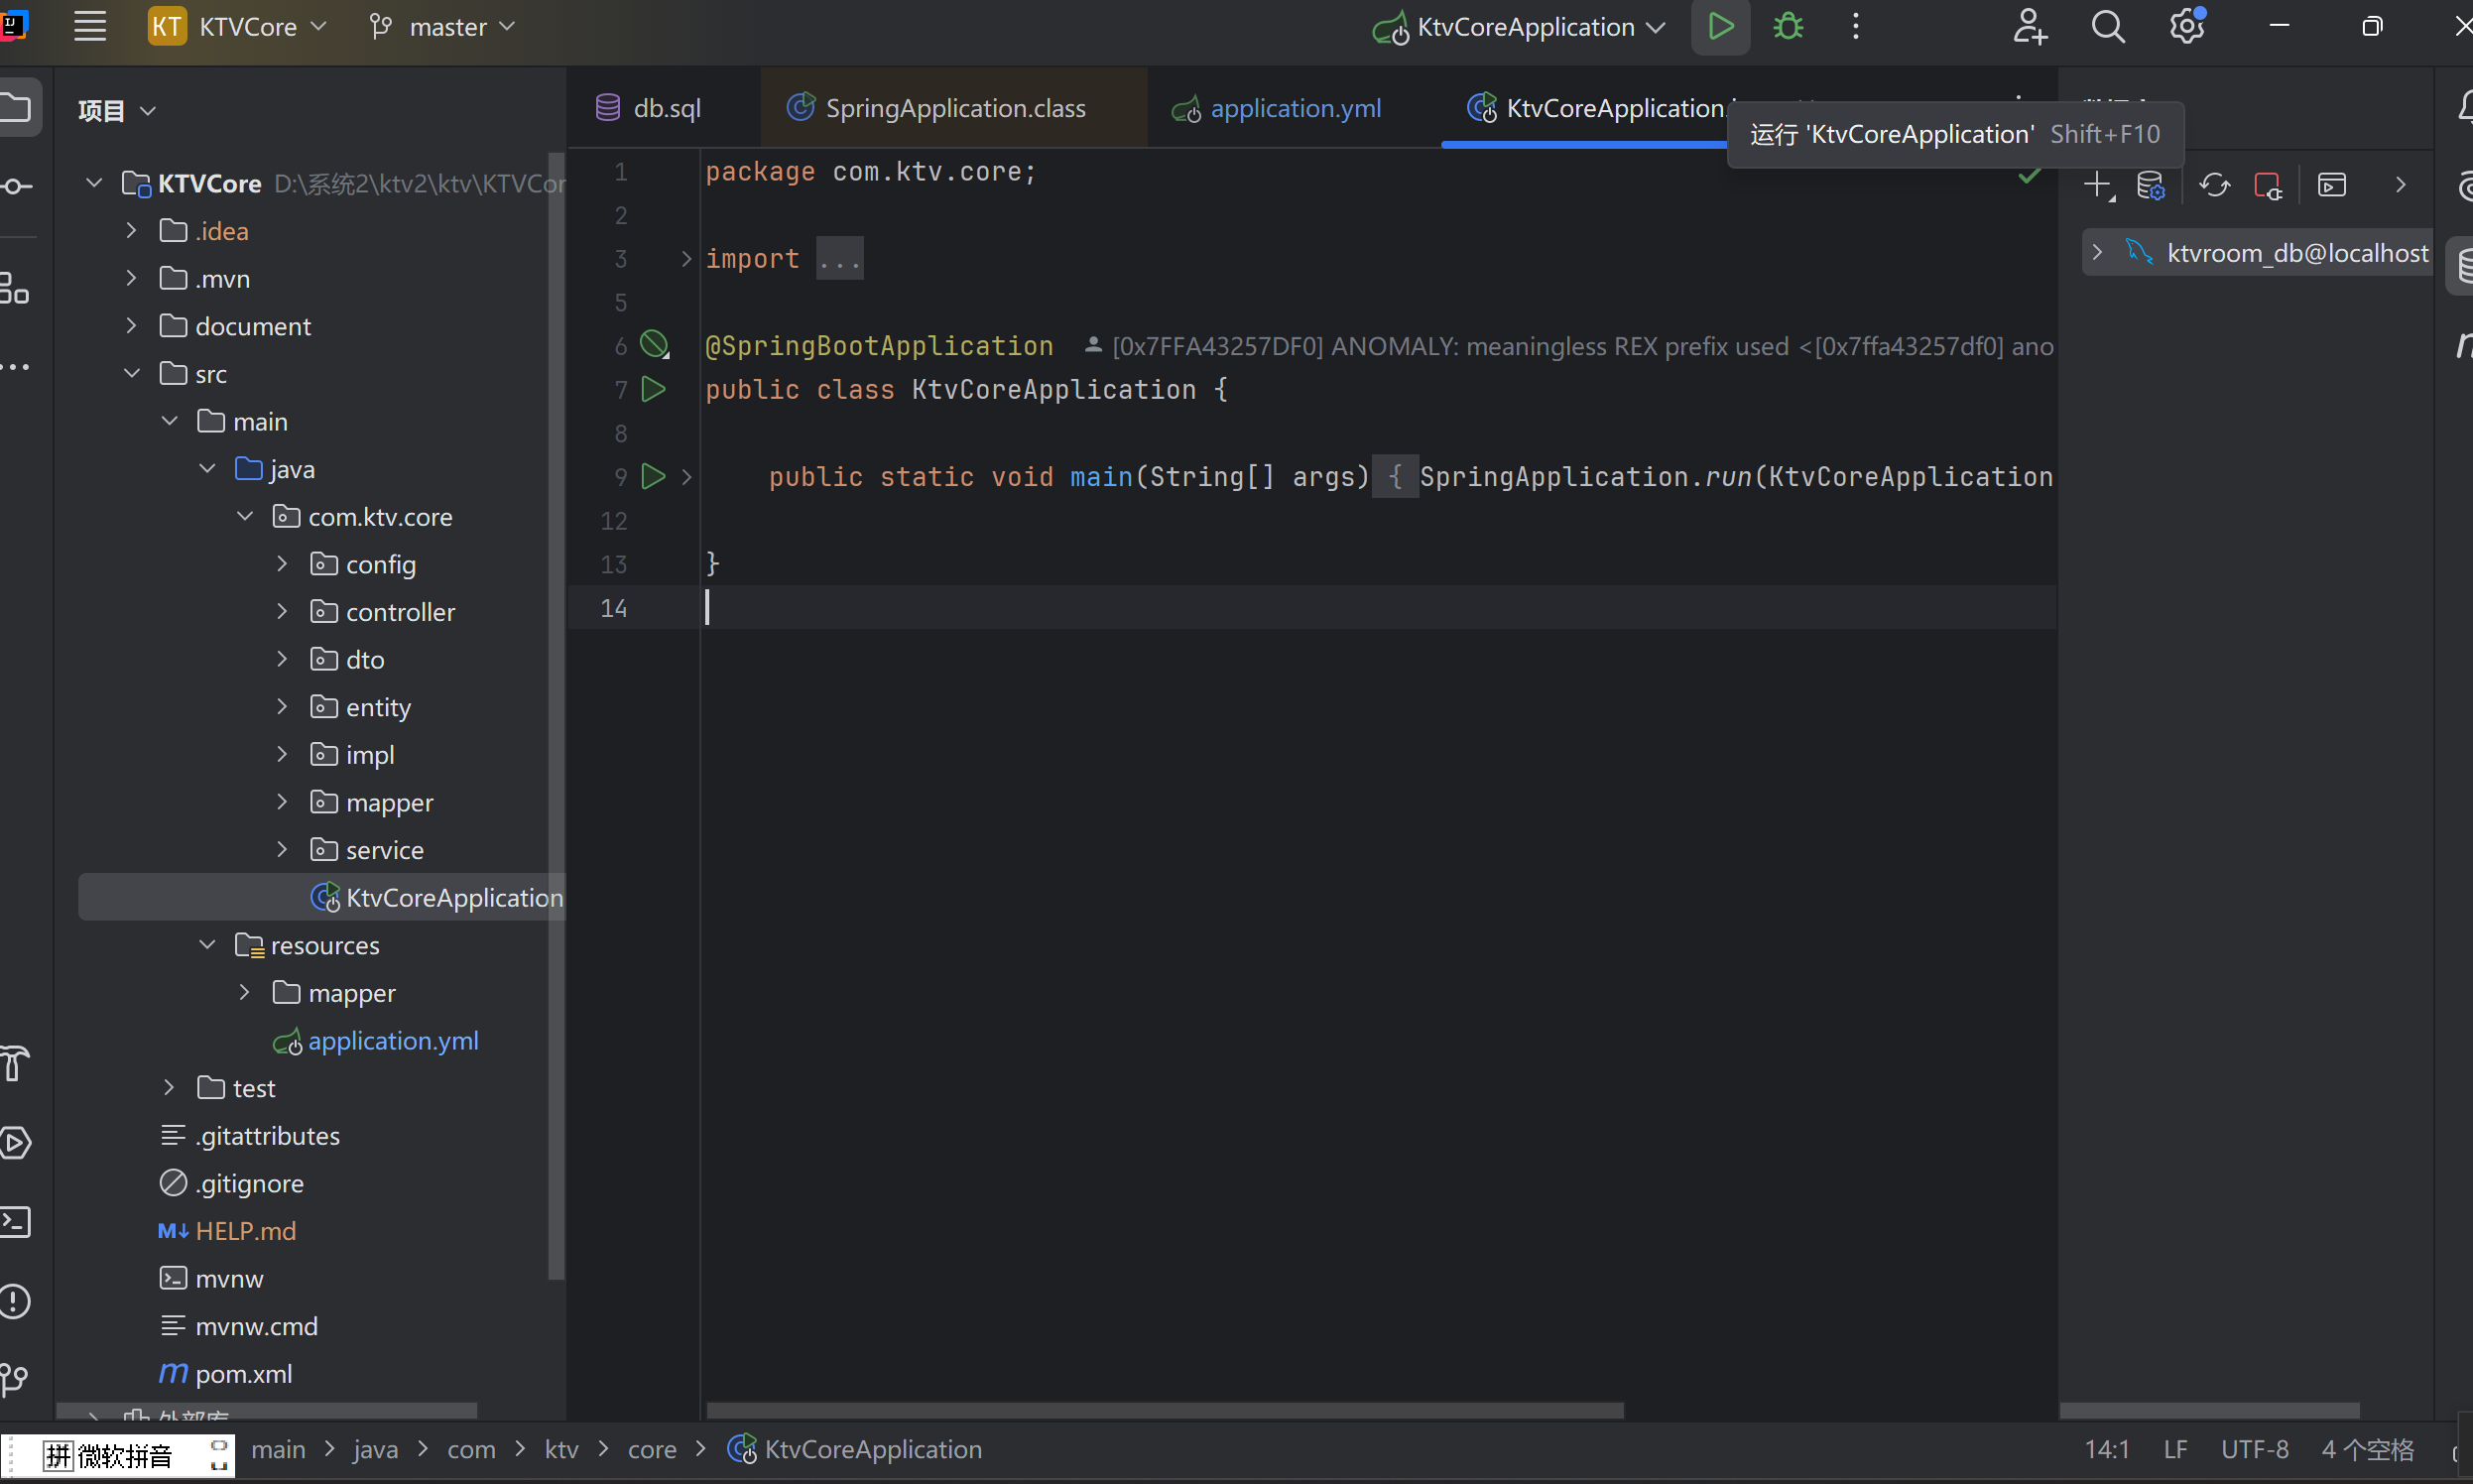Open KtvCoreApplication run configuration dropdown
The image size is (2473, 1484).
1523,27
